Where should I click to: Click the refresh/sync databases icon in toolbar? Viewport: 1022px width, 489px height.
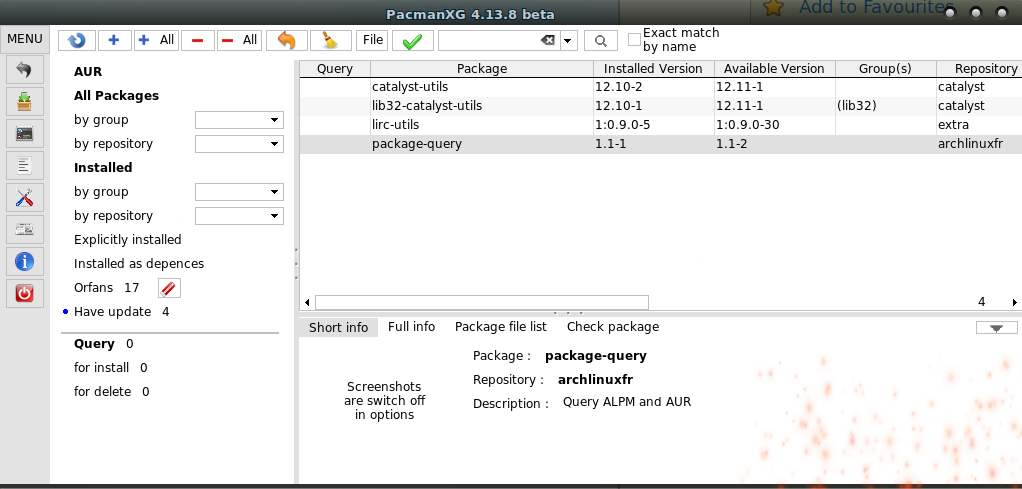pyautogui.click(x=77, y=40)
